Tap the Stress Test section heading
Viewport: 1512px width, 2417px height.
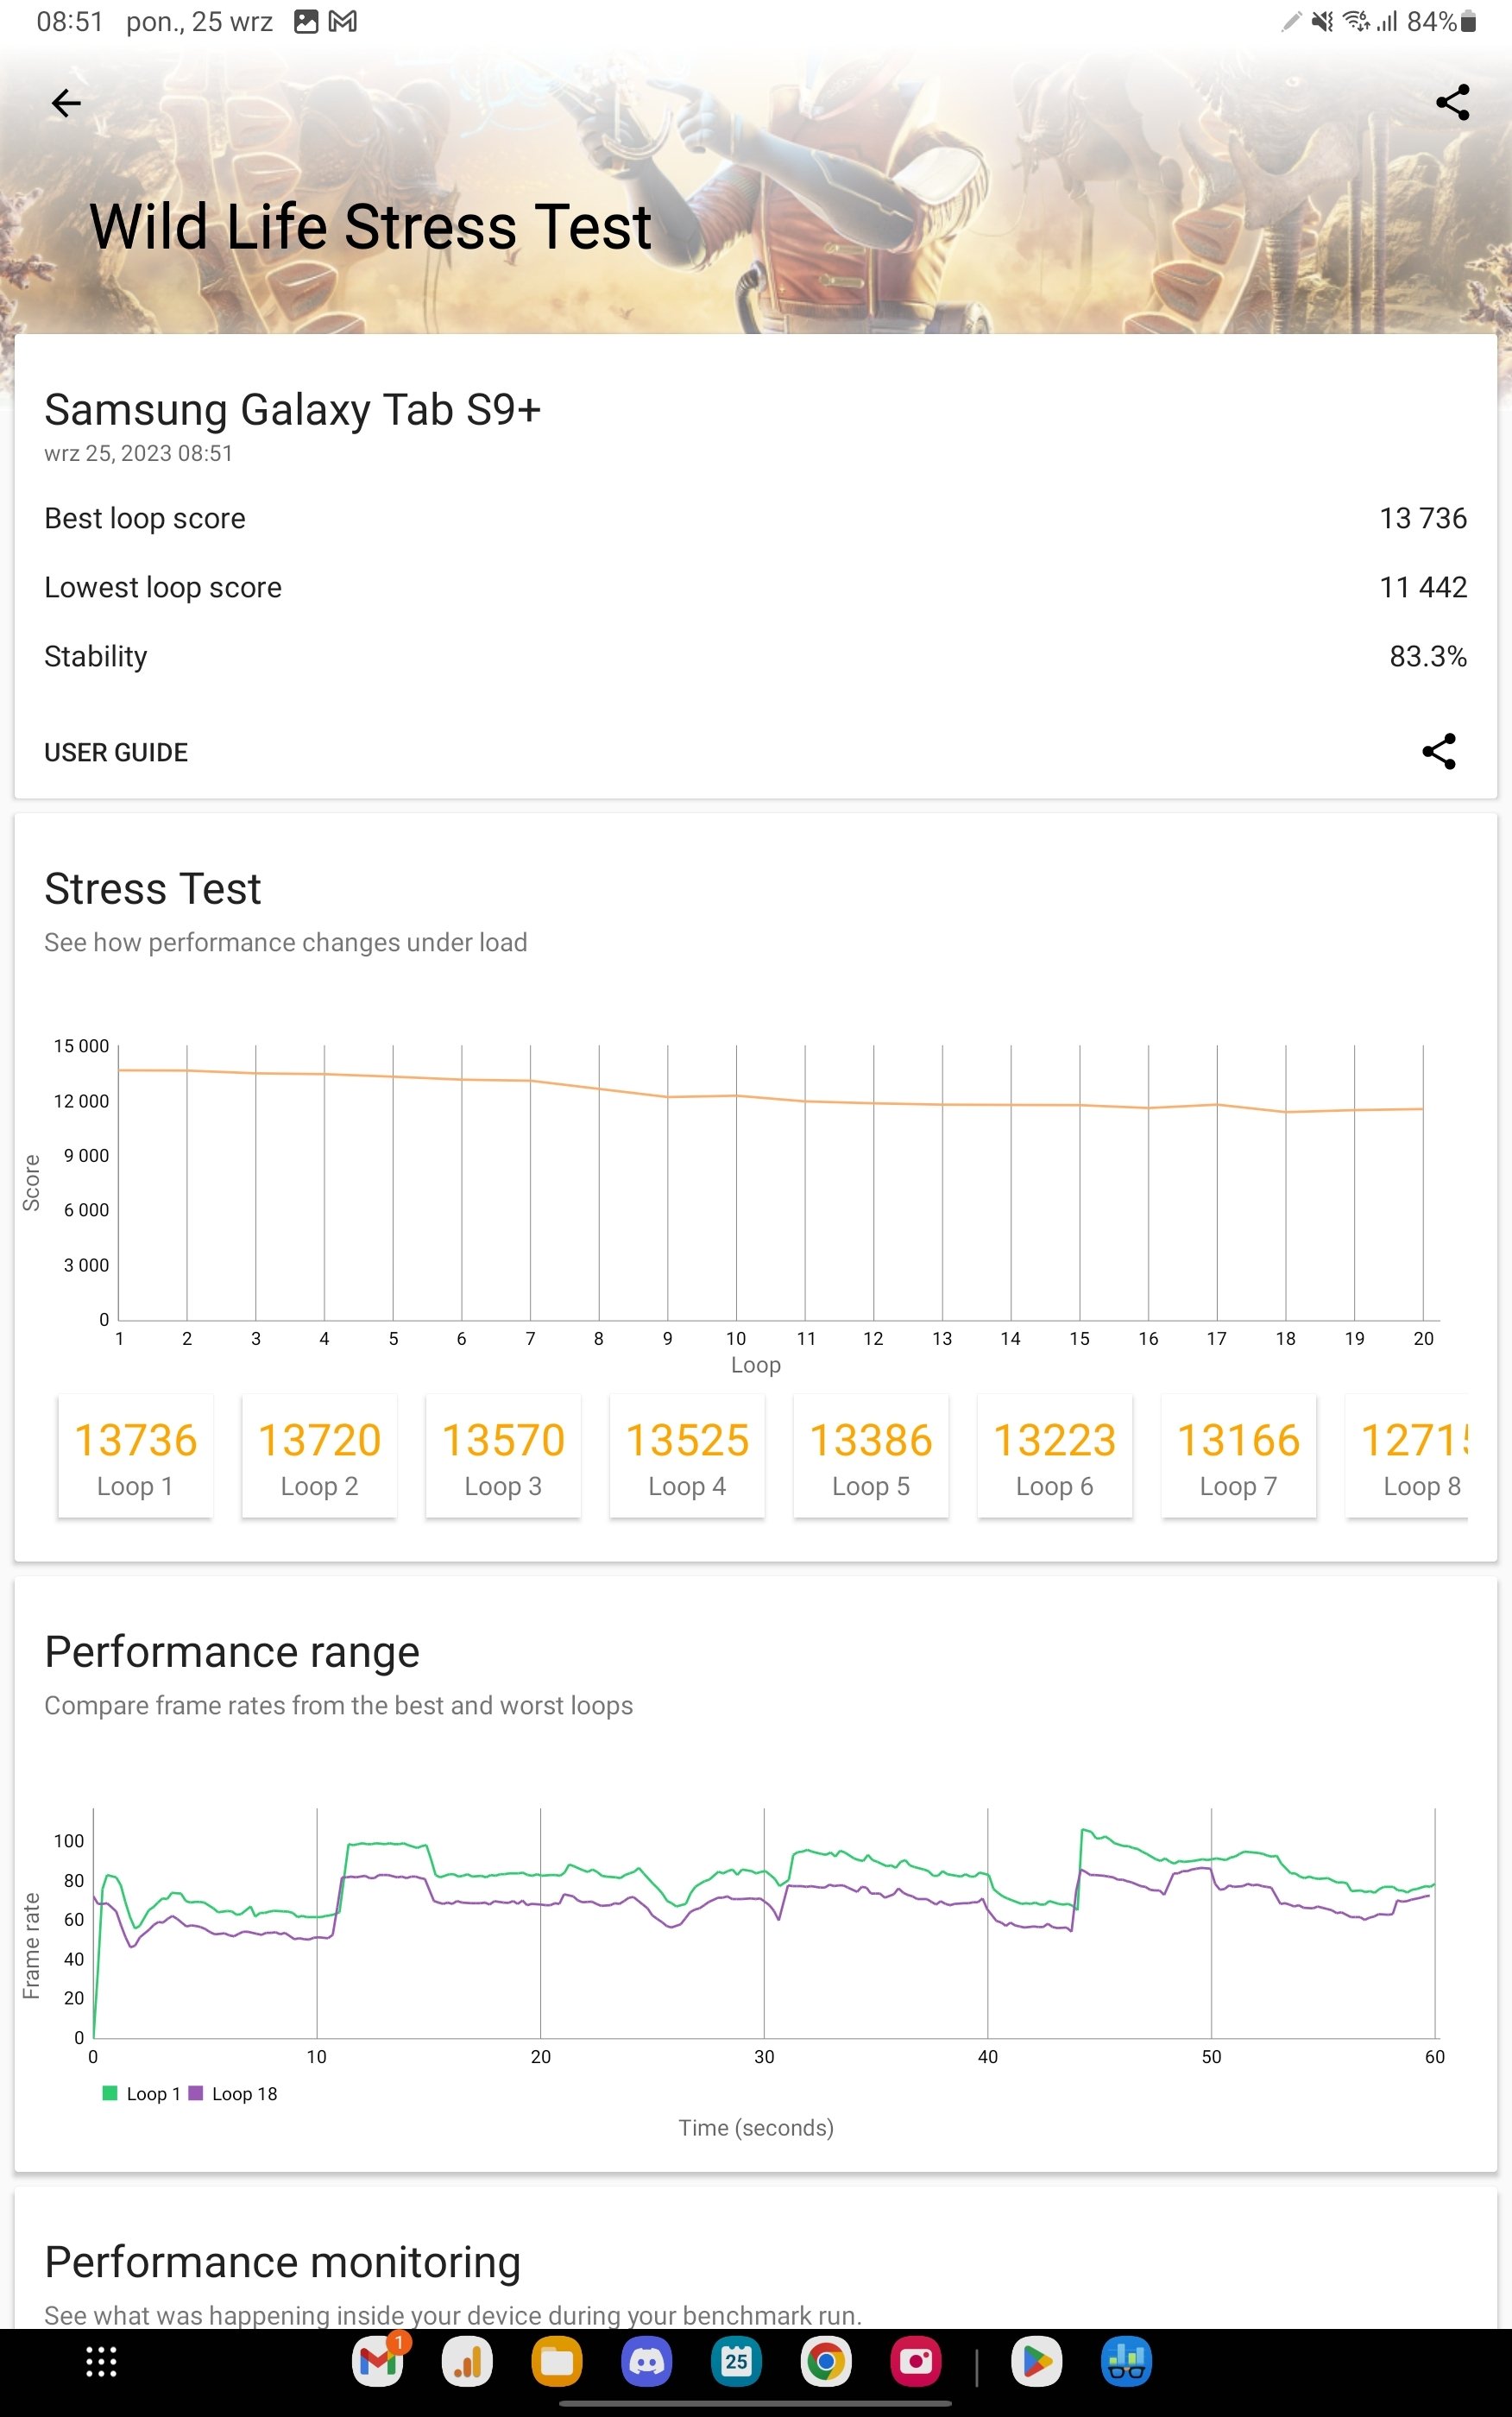click(152, 888)
